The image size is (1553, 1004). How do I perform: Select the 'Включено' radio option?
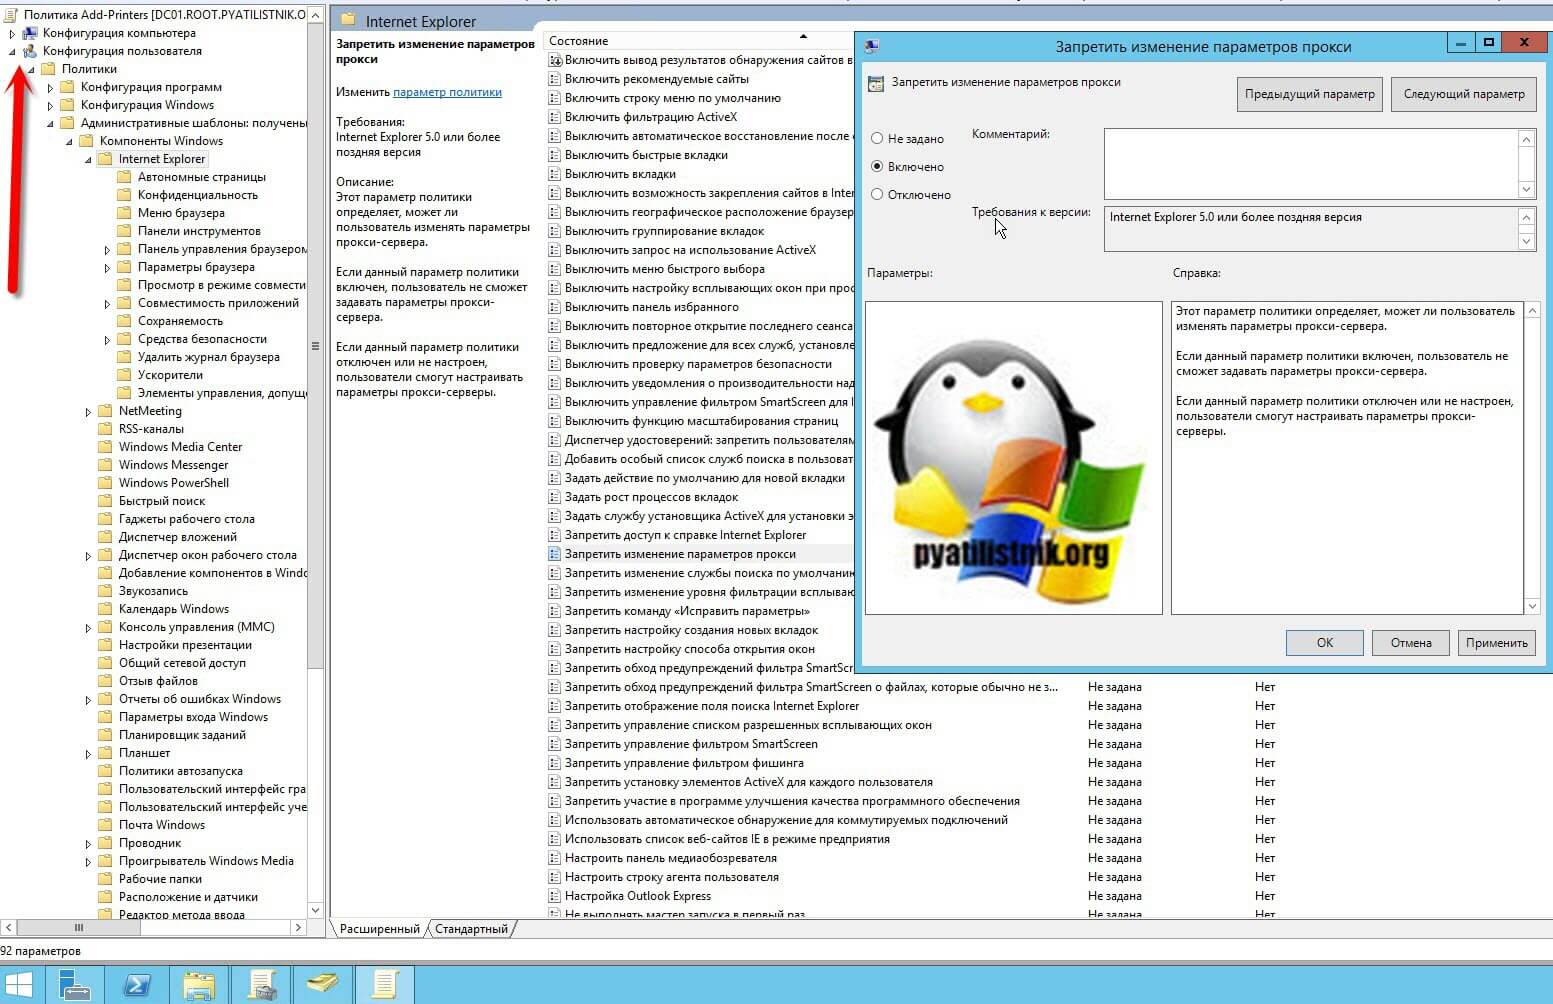[x=877, y=167]
